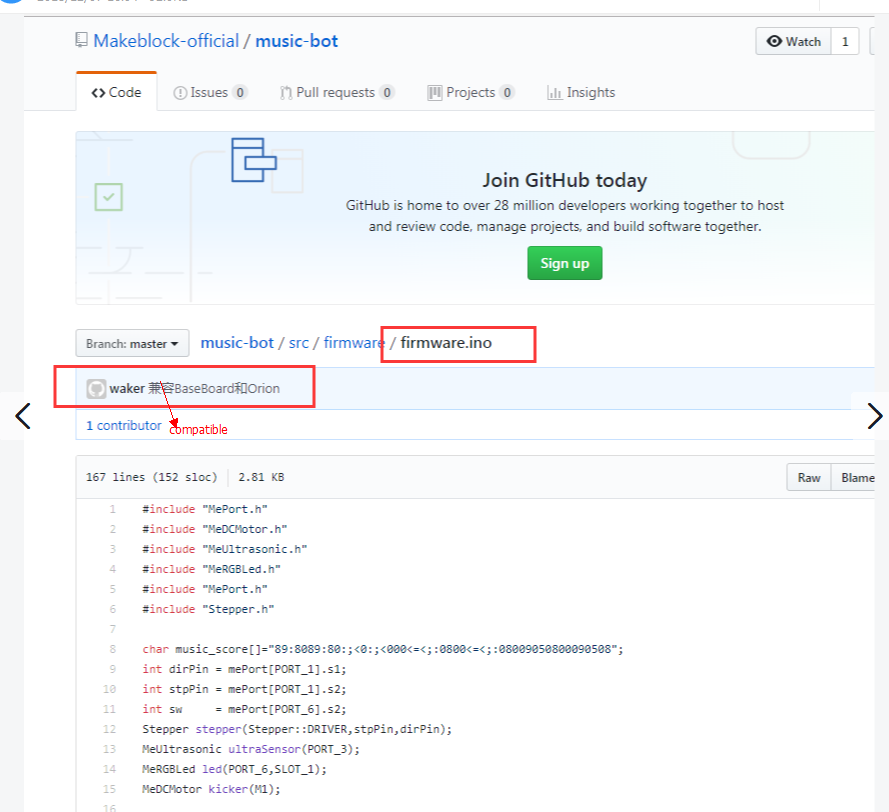Go to music-bot breadcrumb link
Screen dimensions: 889x812
(237, 343)
